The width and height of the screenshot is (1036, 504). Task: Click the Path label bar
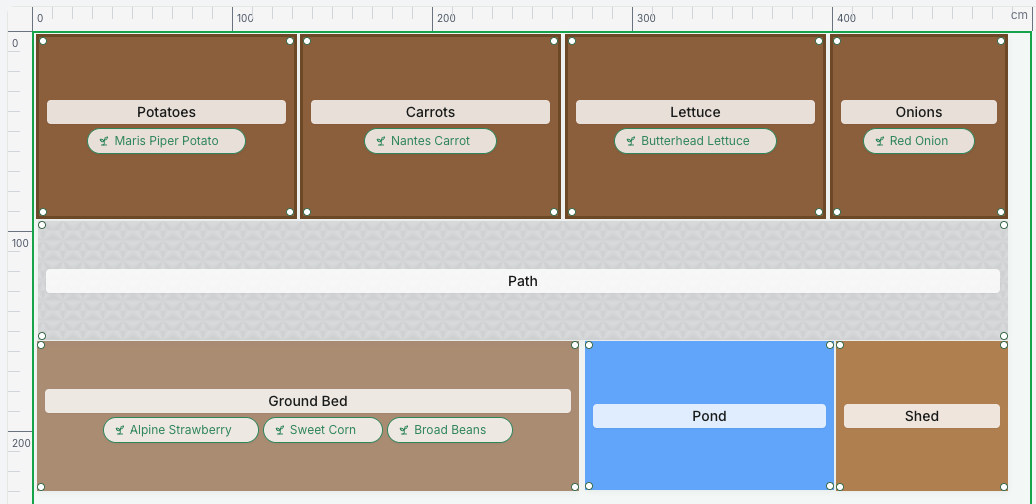click(523, 281)
